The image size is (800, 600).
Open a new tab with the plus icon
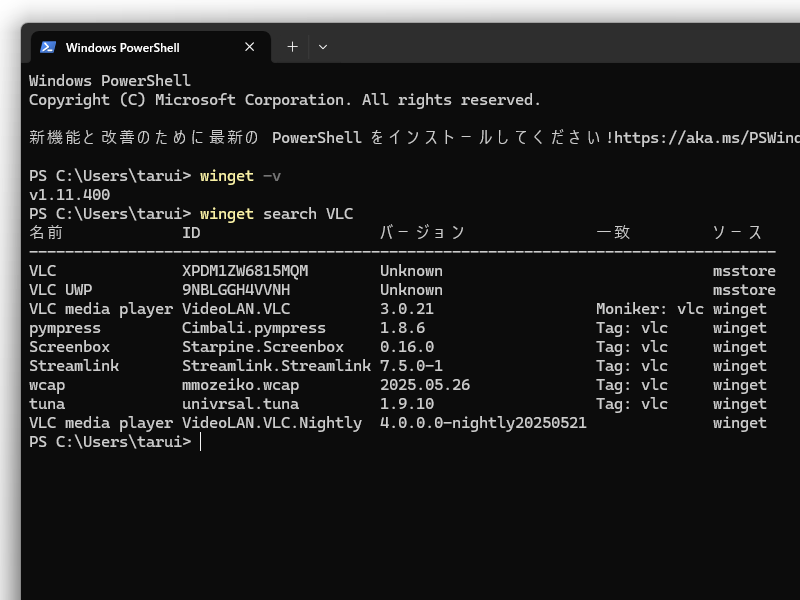[x=291, y=47]
